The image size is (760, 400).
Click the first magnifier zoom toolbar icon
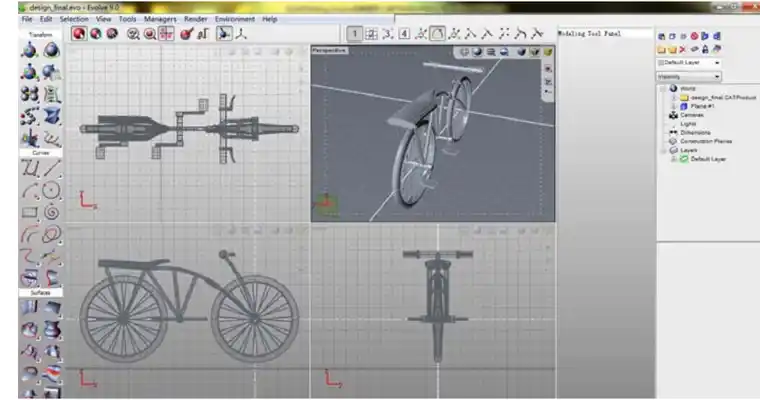coord(133,33)
